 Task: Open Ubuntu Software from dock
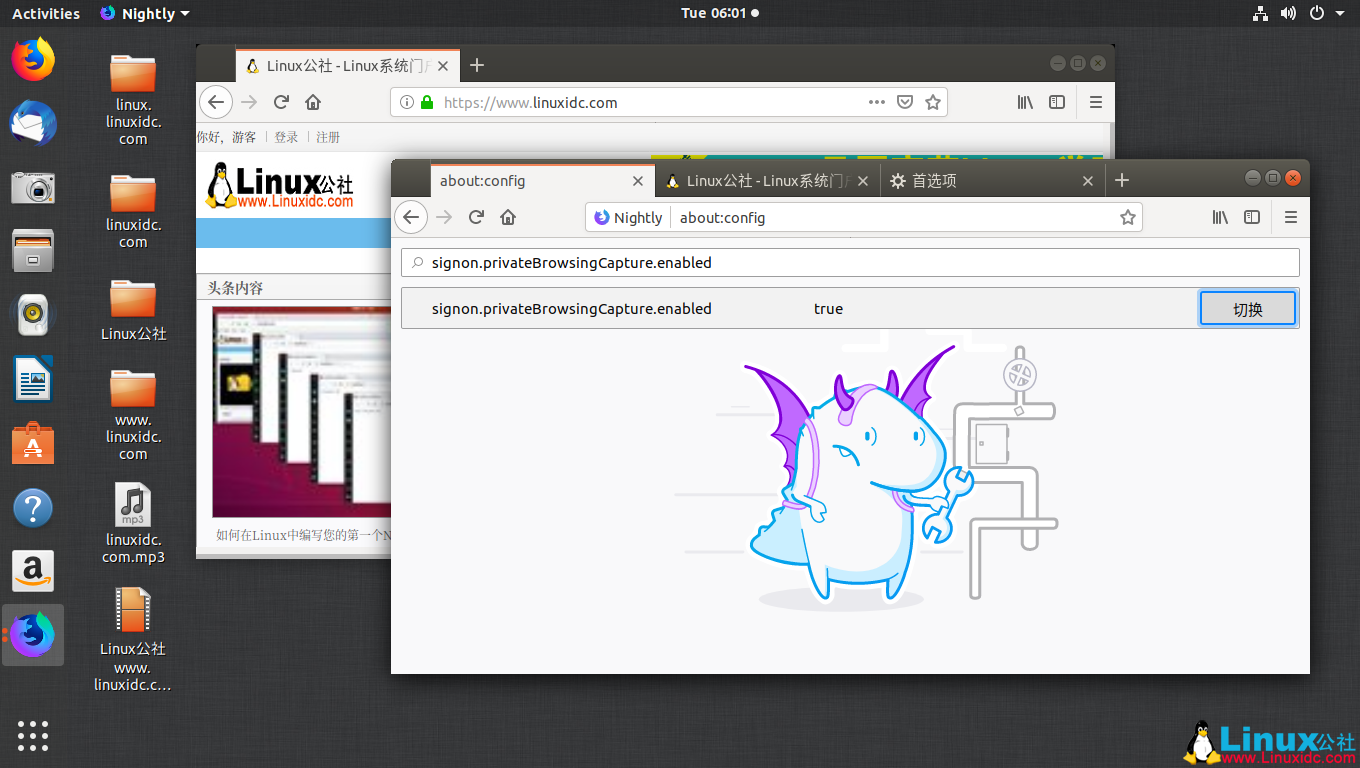33,443
